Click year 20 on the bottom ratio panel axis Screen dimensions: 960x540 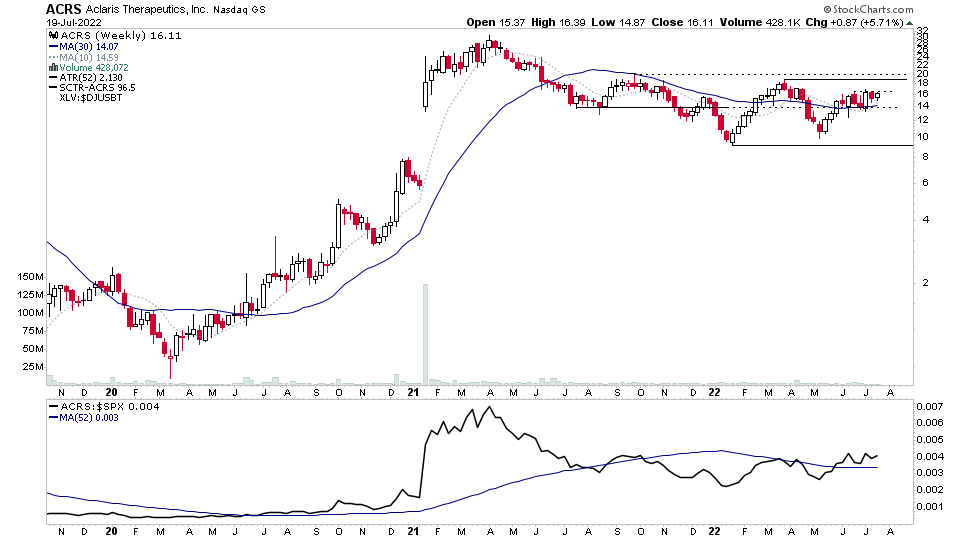(111, 531)
